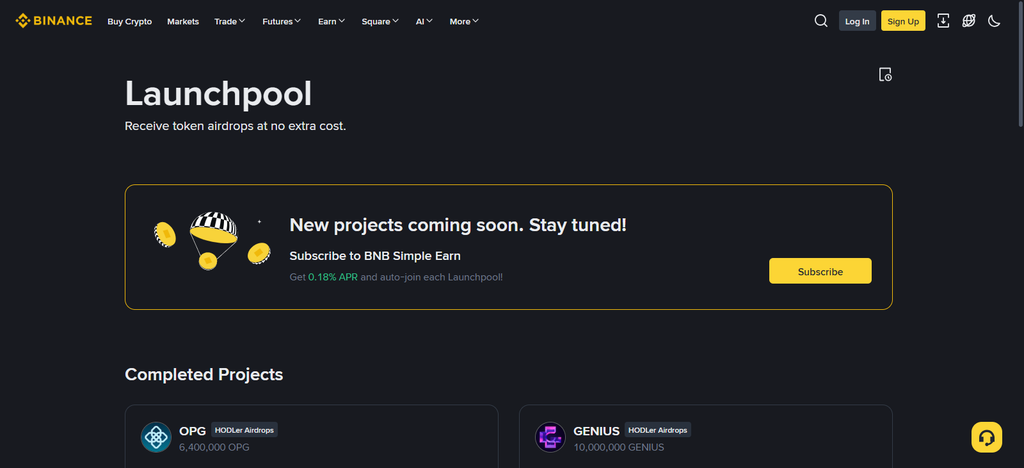Expand the Square dropdown menu
The image size is (1024, 468).
[x=380, y=22]
